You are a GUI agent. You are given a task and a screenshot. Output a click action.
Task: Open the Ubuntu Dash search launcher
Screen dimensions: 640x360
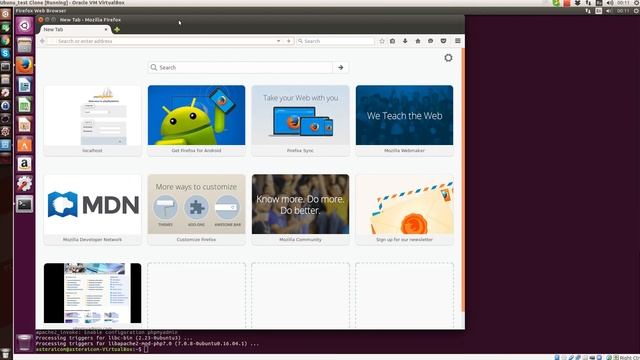(x=24, y=25)
